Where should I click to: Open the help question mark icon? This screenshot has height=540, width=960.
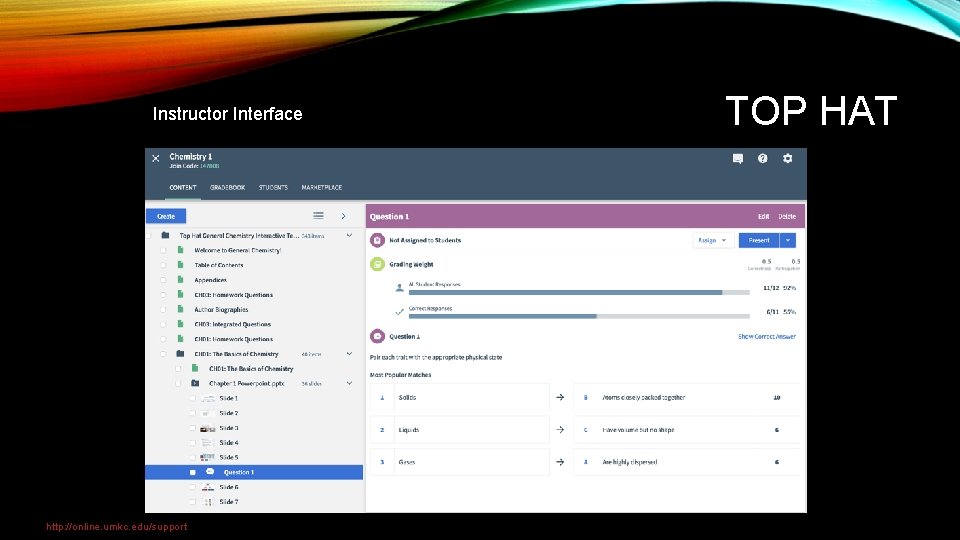(x=762, y=159)
